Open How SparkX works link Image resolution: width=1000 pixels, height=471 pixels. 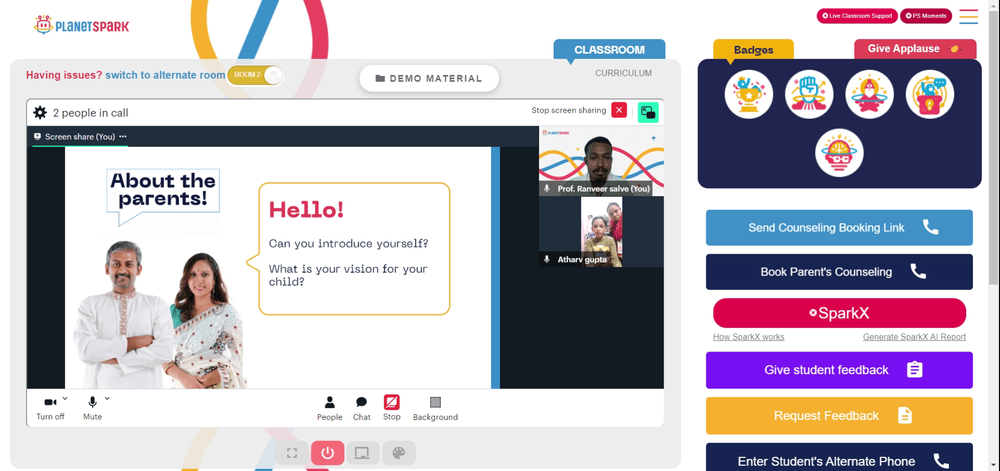click(749, 337)
